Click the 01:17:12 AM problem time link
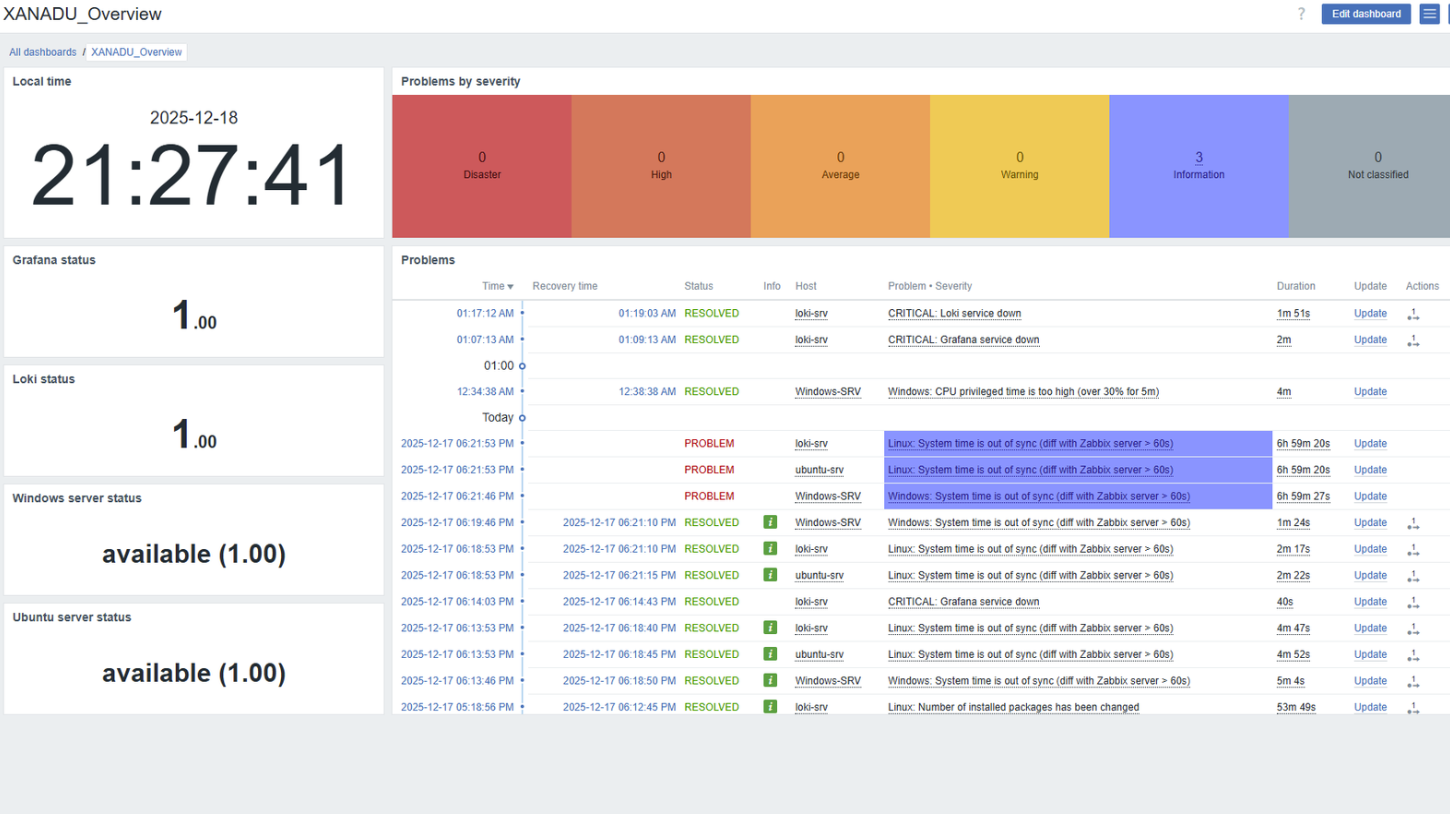 485,314
